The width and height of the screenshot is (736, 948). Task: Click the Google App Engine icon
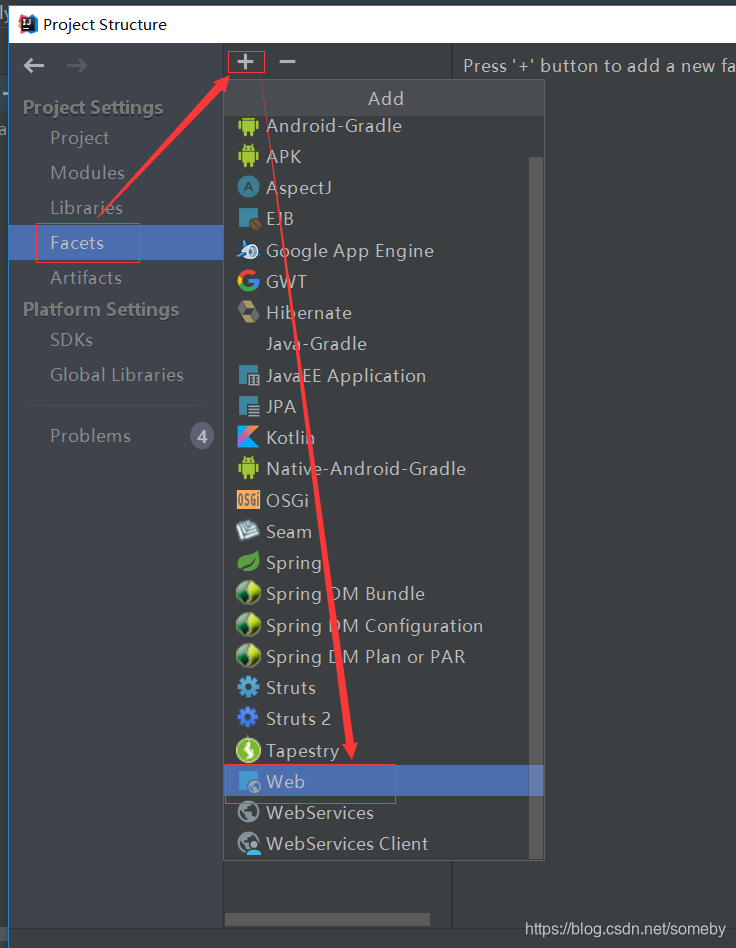248,250
